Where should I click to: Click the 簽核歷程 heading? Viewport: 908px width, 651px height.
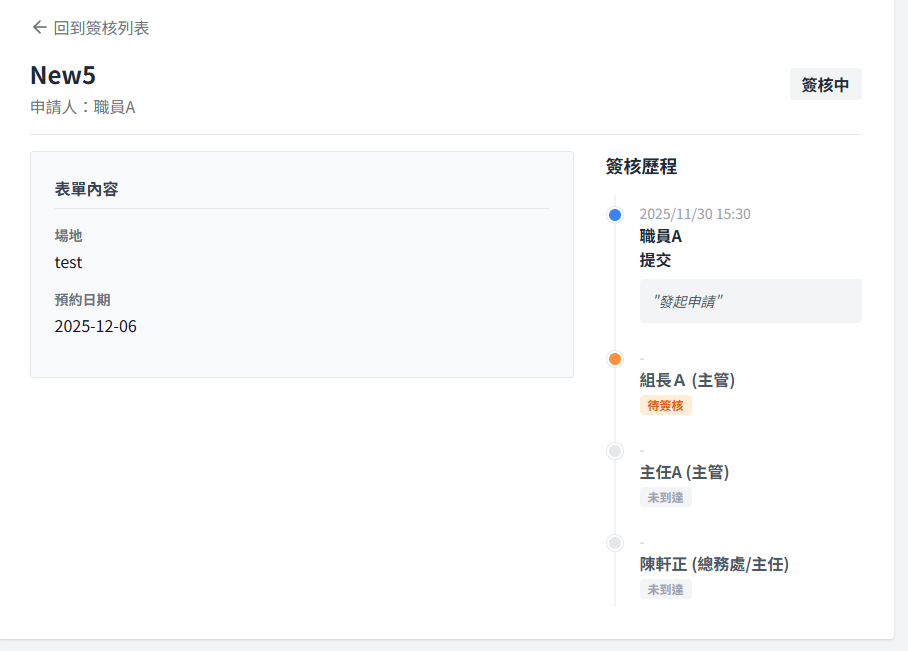(641, 167)
